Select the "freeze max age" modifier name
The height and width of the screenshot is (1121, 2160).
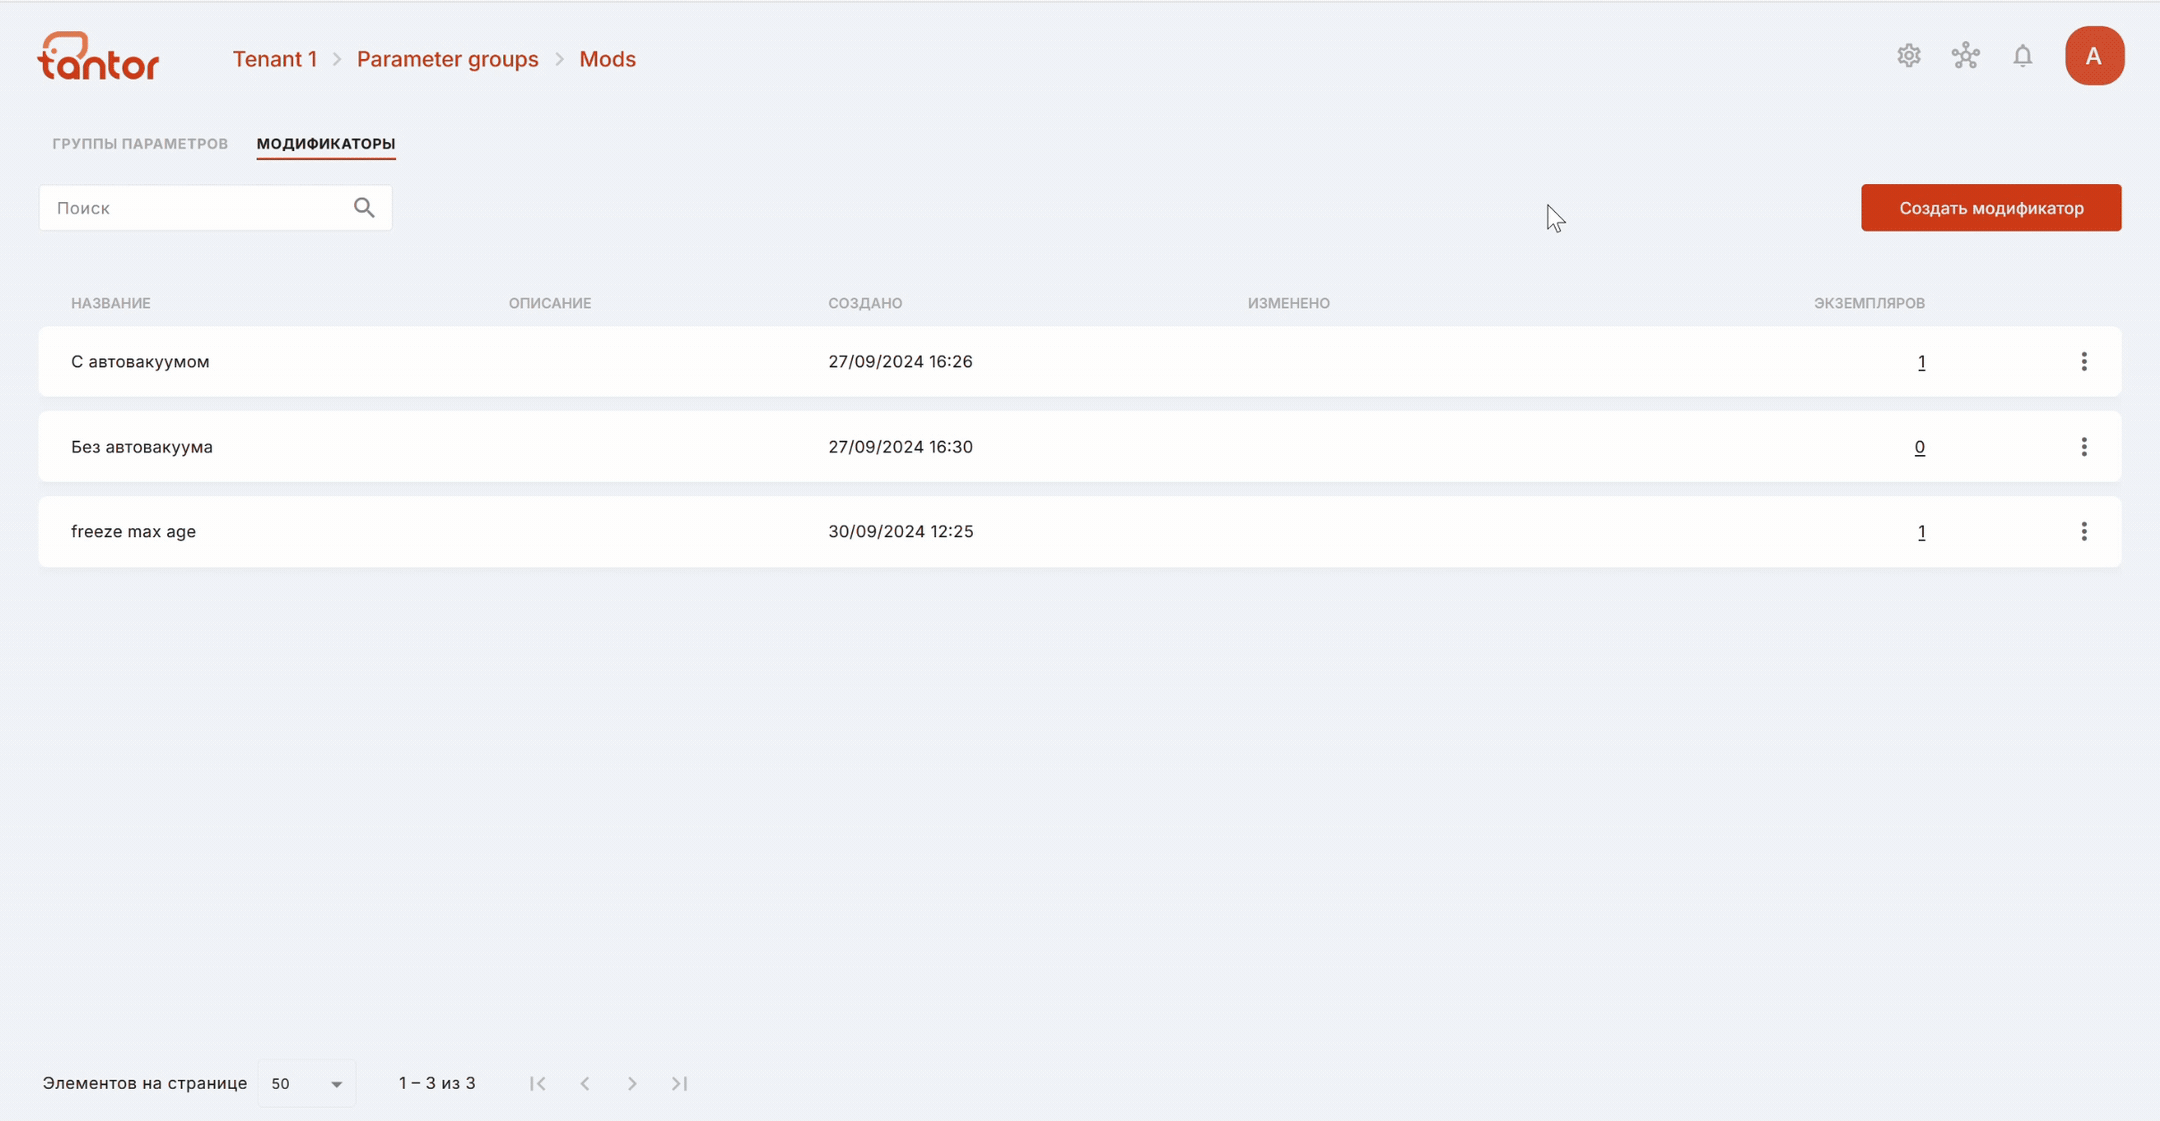(x=133, y=532)
